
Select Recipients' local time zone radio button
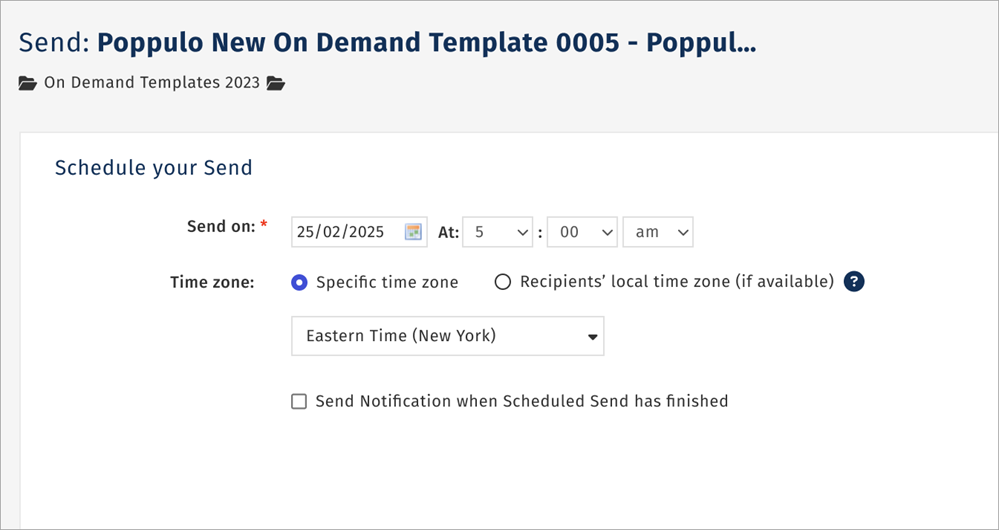[503, 283]
